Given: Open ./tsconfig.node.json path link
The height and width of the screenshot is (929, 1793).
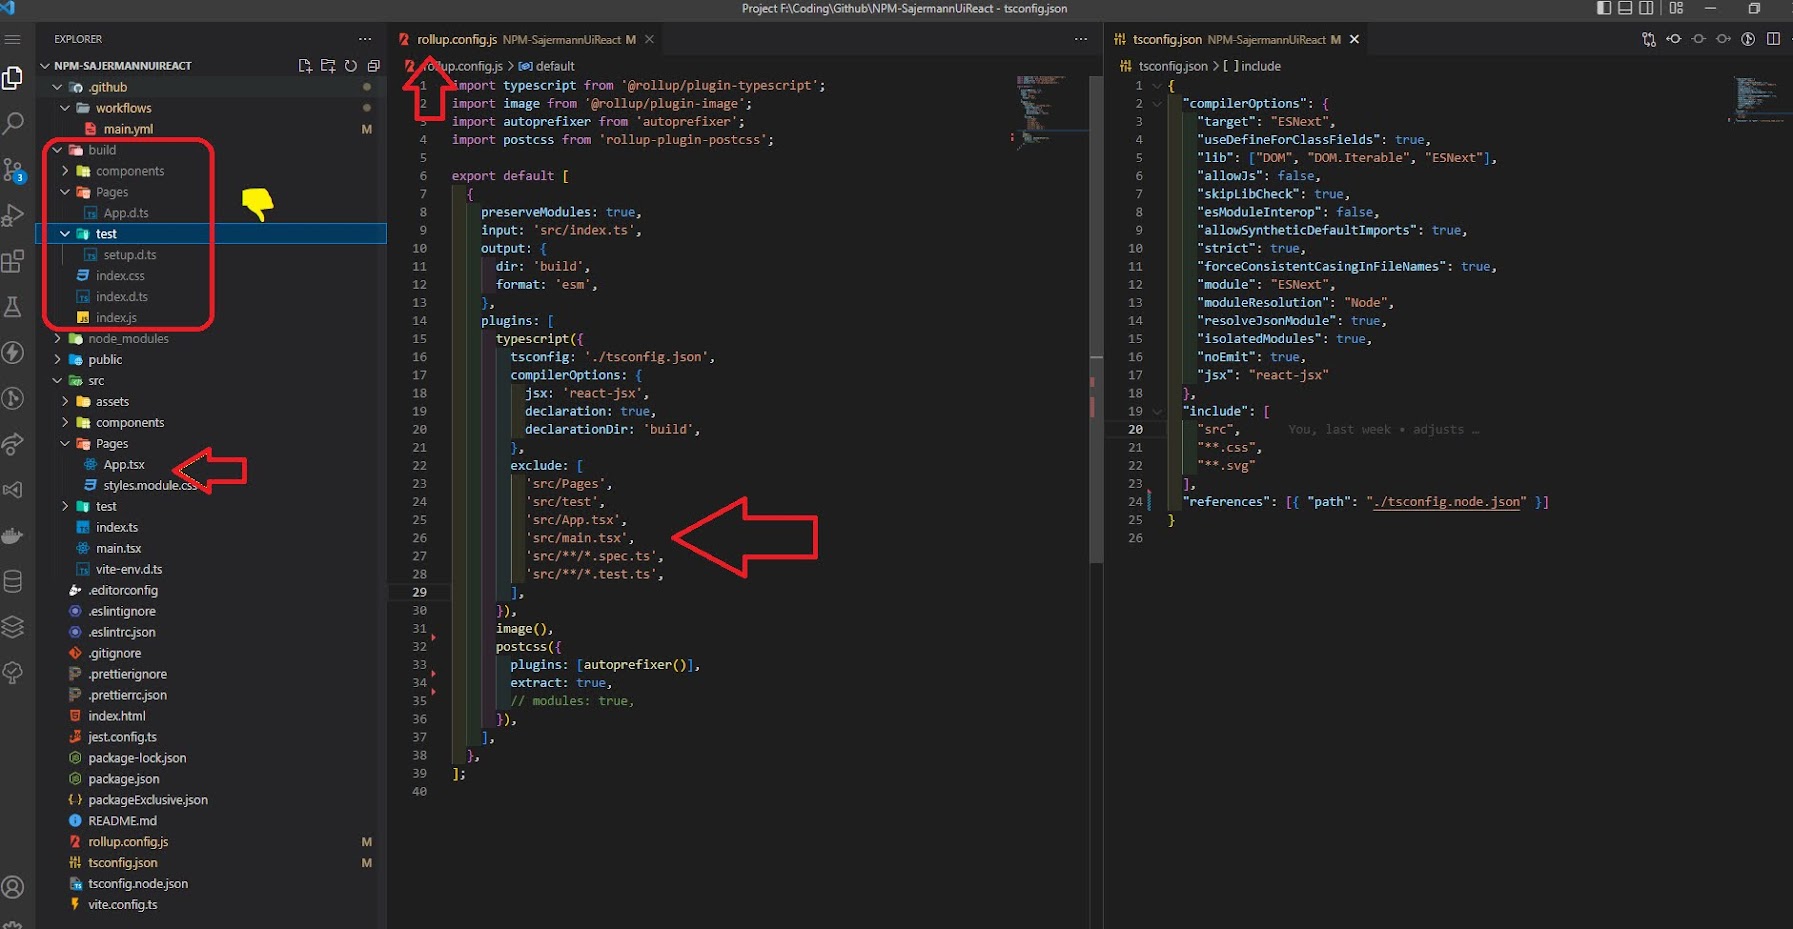Looking at the screenshot, I should coord(1448,502).
